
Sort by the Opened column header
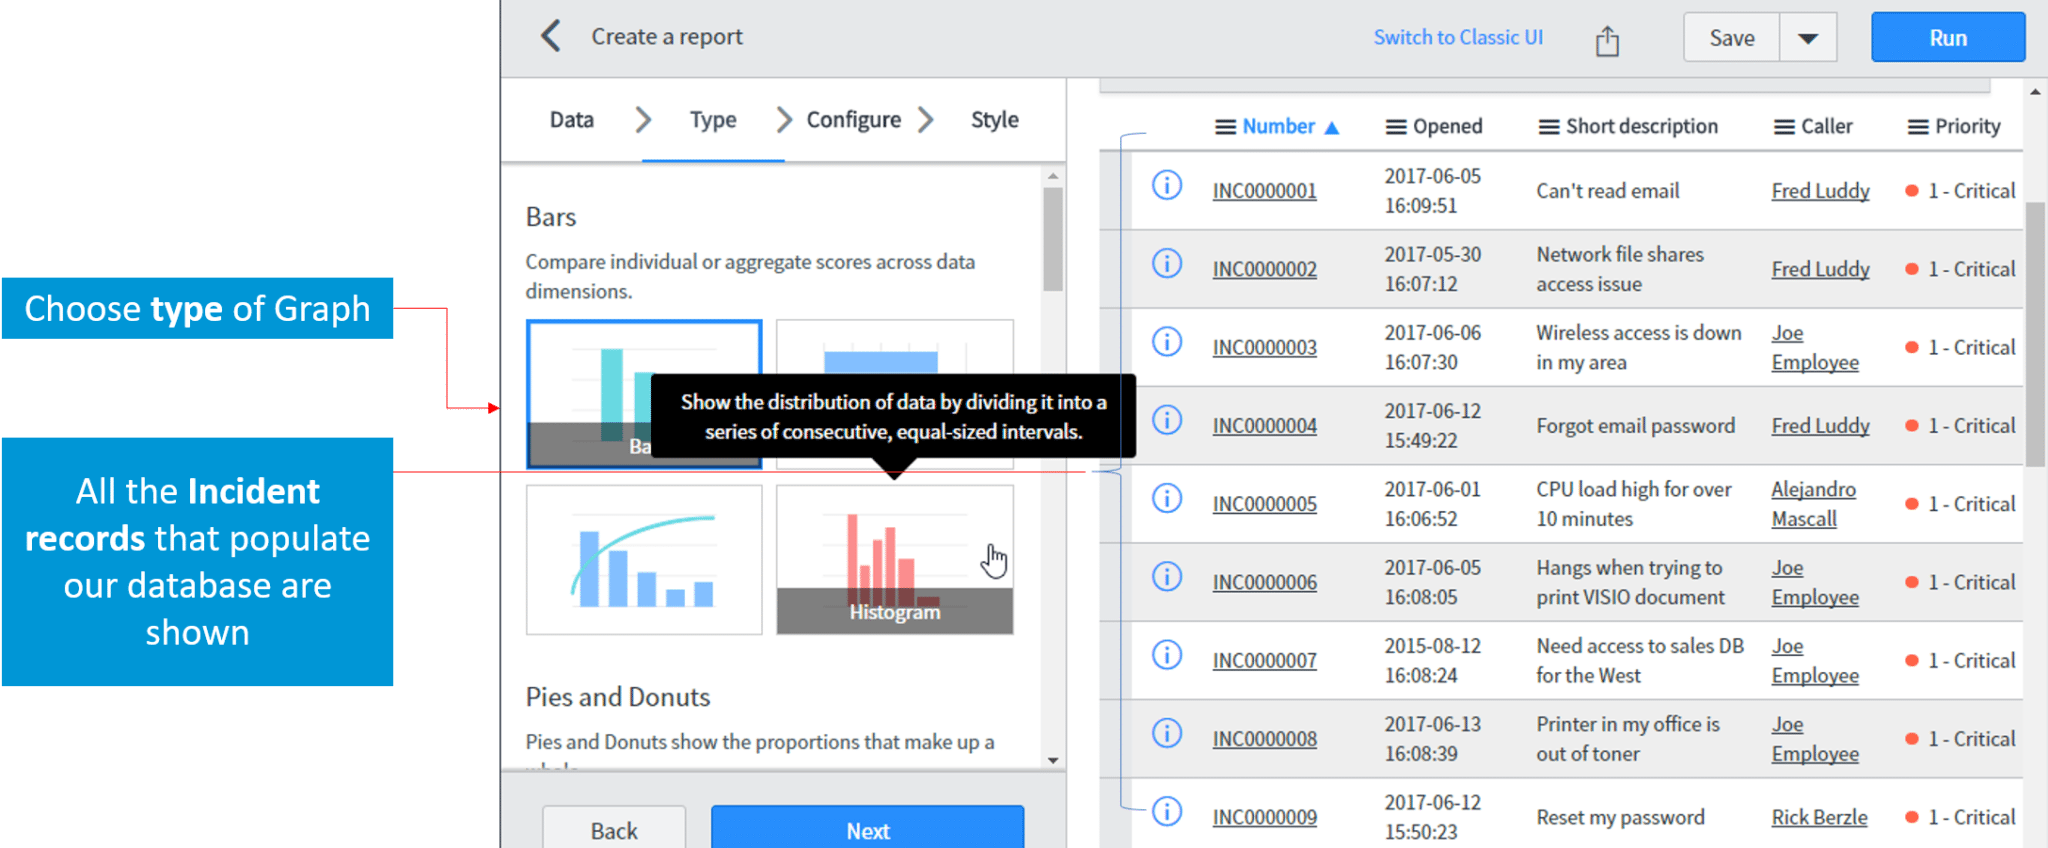tap(1447, 126)
